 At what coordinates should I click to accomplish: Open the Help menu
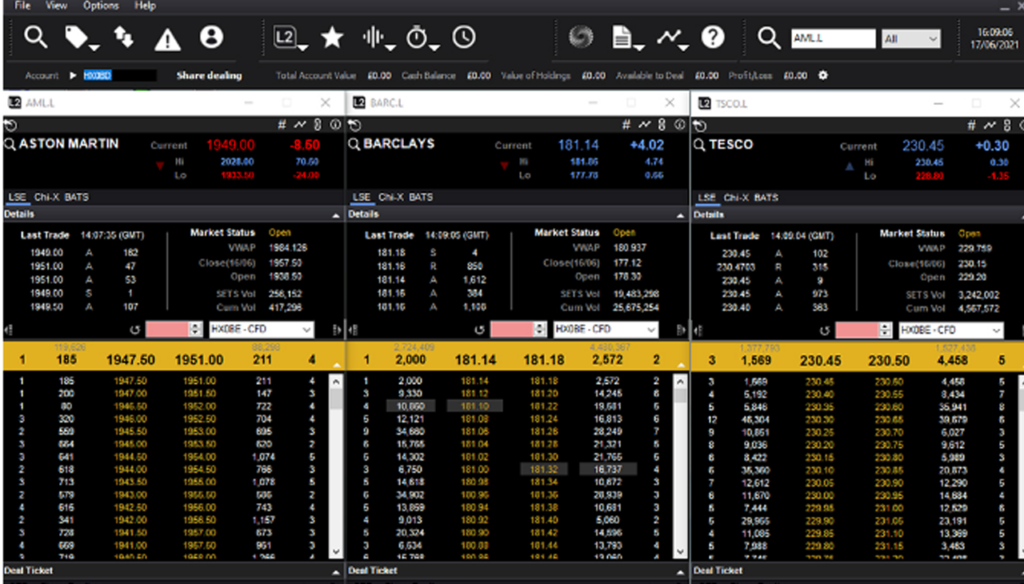(x=145, y=6)
